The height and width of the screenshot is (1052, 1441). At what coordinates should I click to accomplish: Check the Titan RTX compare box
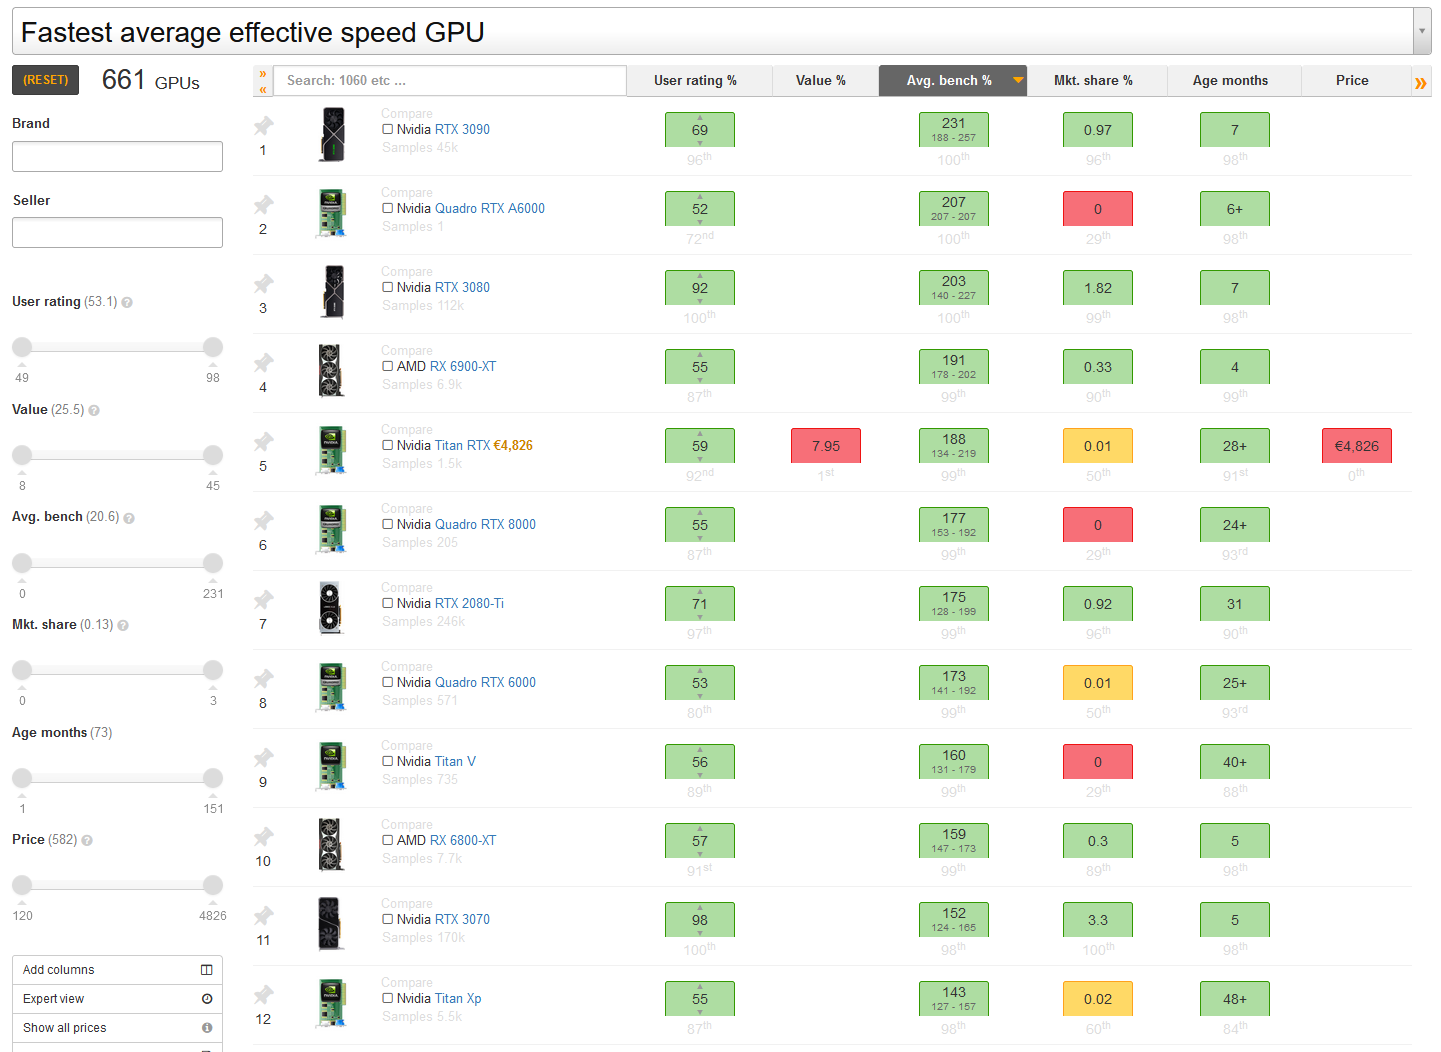pyautogui.click(x=387, y=445)
